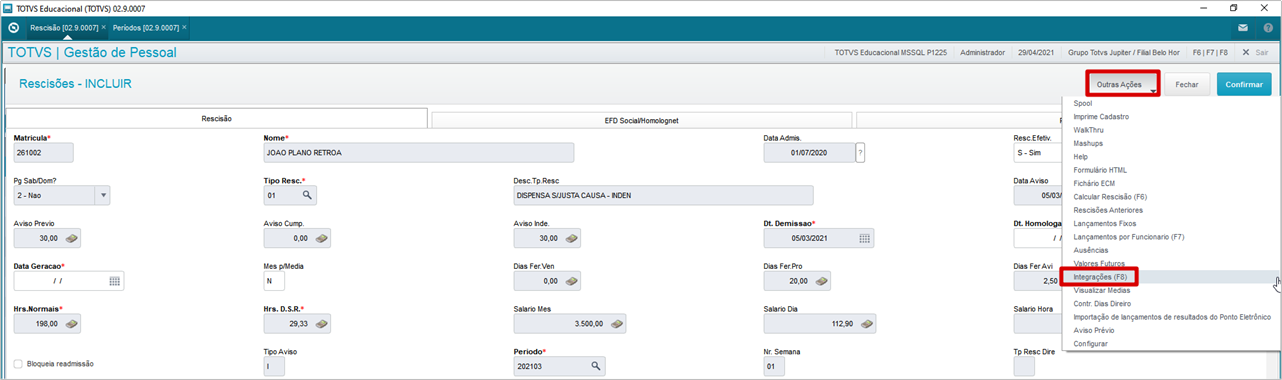The height and width of the screenshot is (380, 1282).
Task: Open calculator icon for Aviso Inde.
Action: click(x=571, y=239)
